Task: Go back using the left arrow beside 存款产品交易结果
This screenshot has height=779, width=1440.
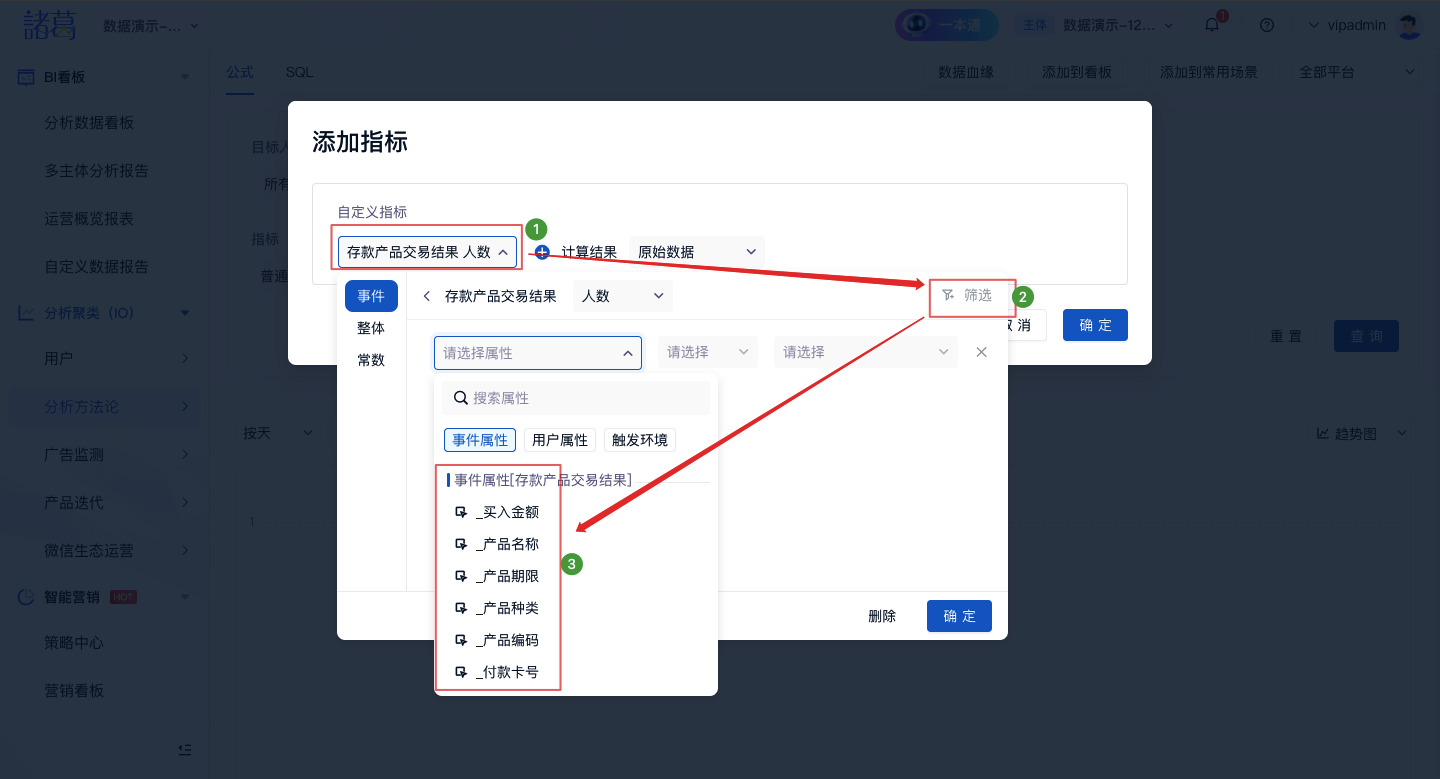Action: (x=427, y=296)
